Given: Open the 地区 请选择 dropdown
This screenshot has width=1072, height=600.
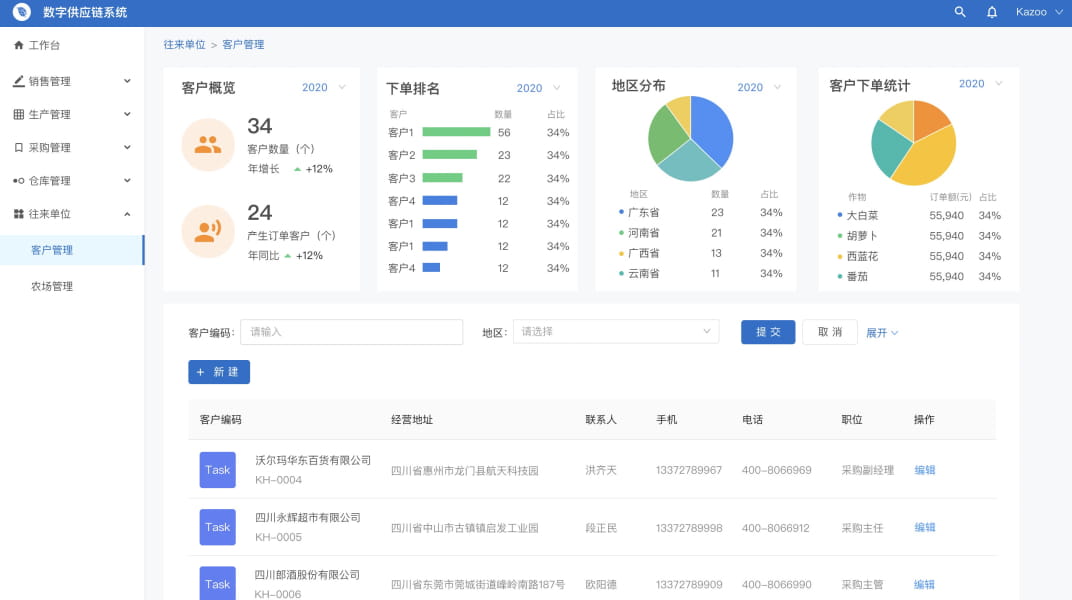Looking at the screenshot, I should pyautogui.click(x=616, y=331).
